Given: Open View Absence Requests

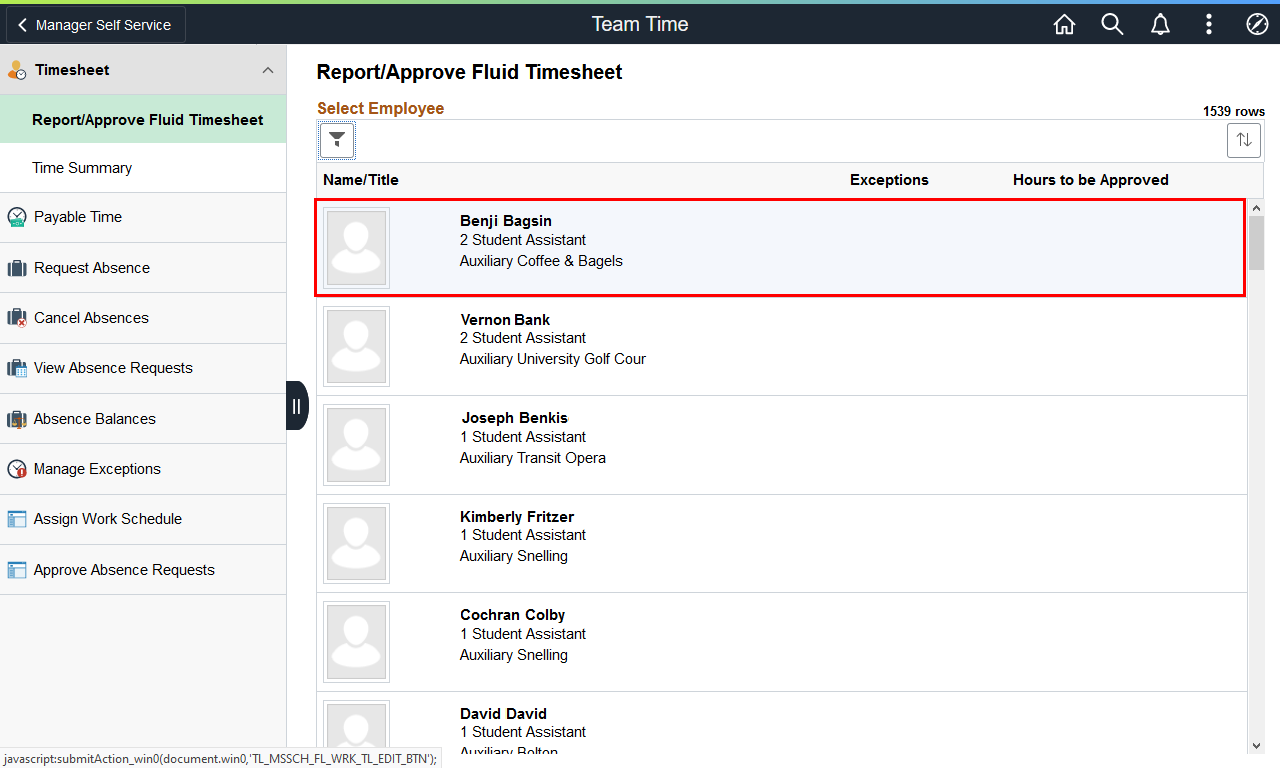Looking at the screenshot, I should (x=143, y=368).
